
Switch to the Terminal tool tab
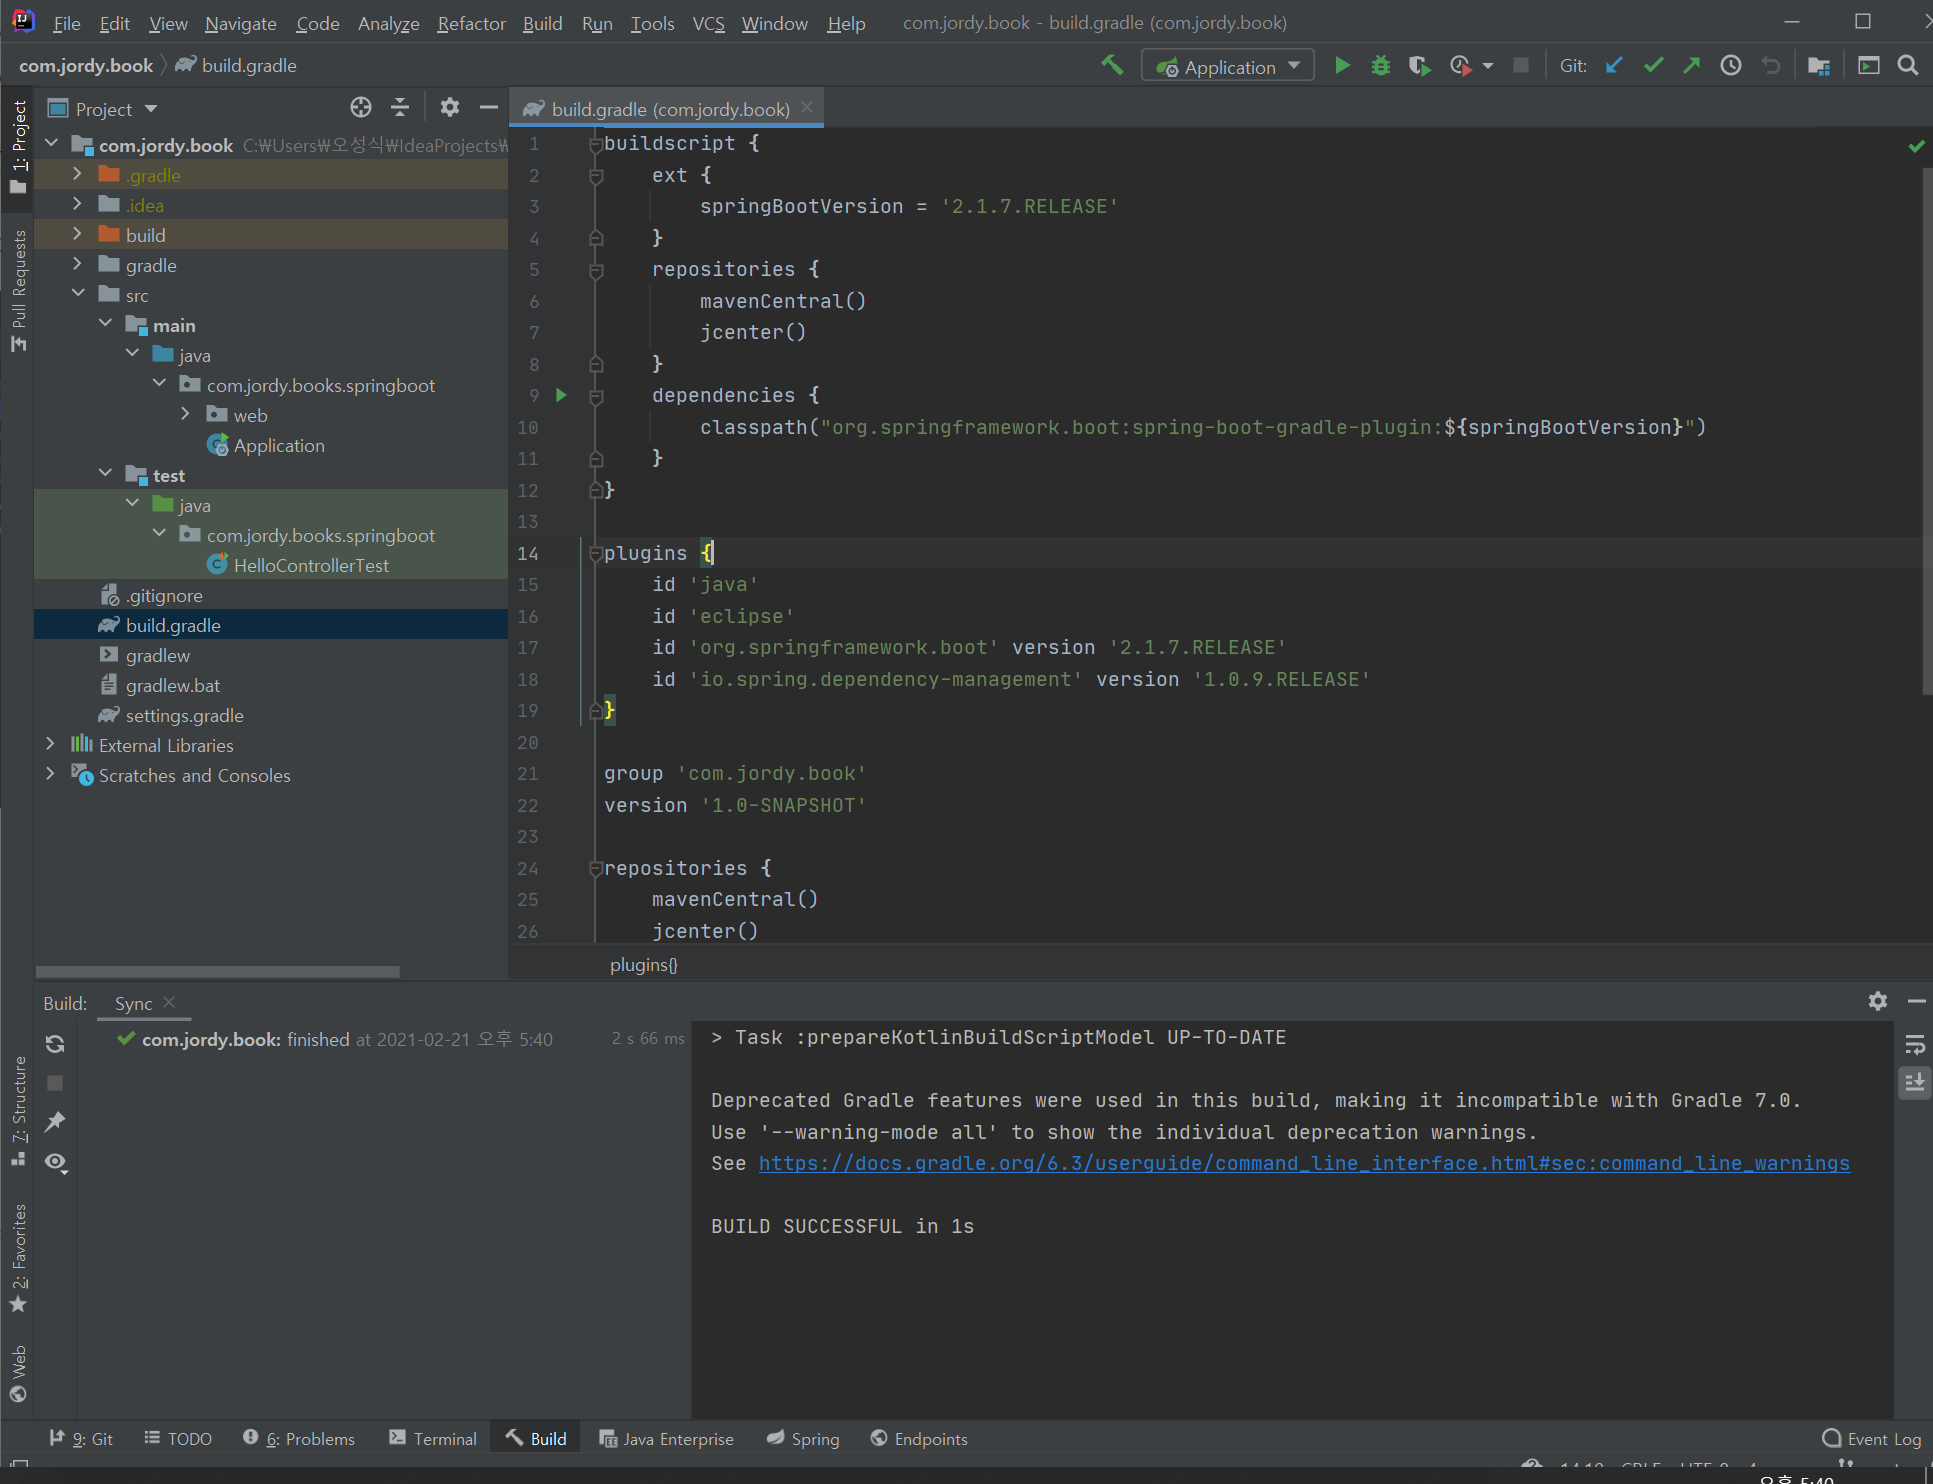coord(433,1439)
